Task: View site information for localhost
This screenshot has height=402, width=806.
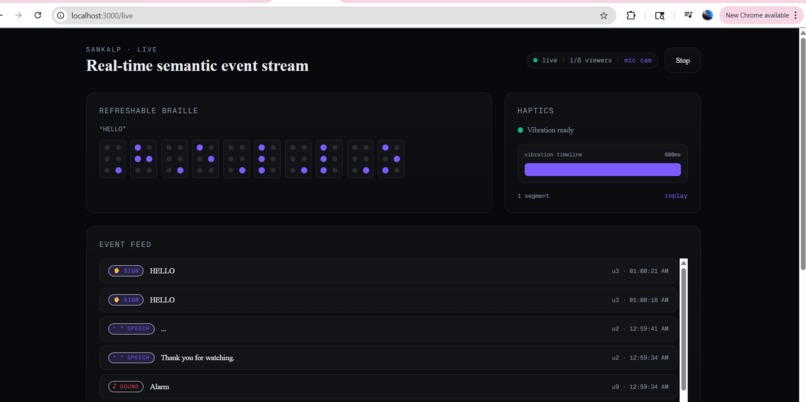Action: pos(61,15)
